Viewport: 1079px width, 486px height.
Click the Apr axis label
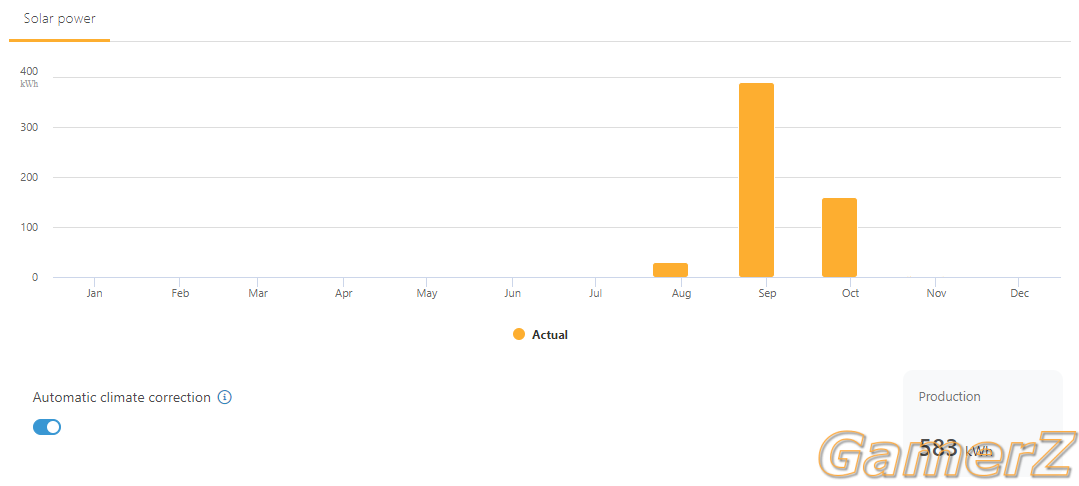[x=344, y=294]
